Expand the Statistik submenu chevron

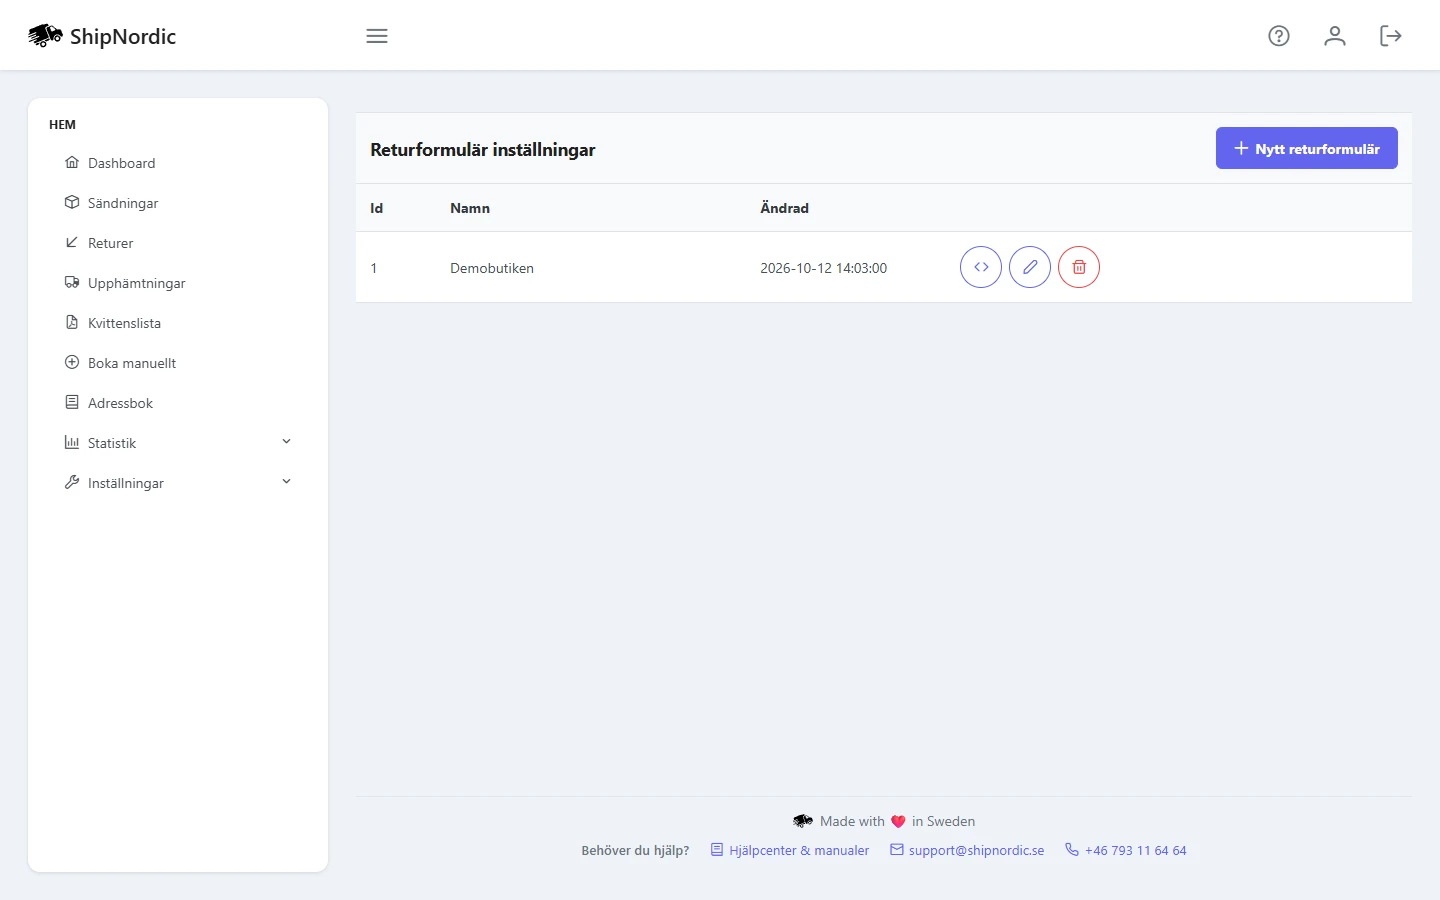tap(286, 442)
